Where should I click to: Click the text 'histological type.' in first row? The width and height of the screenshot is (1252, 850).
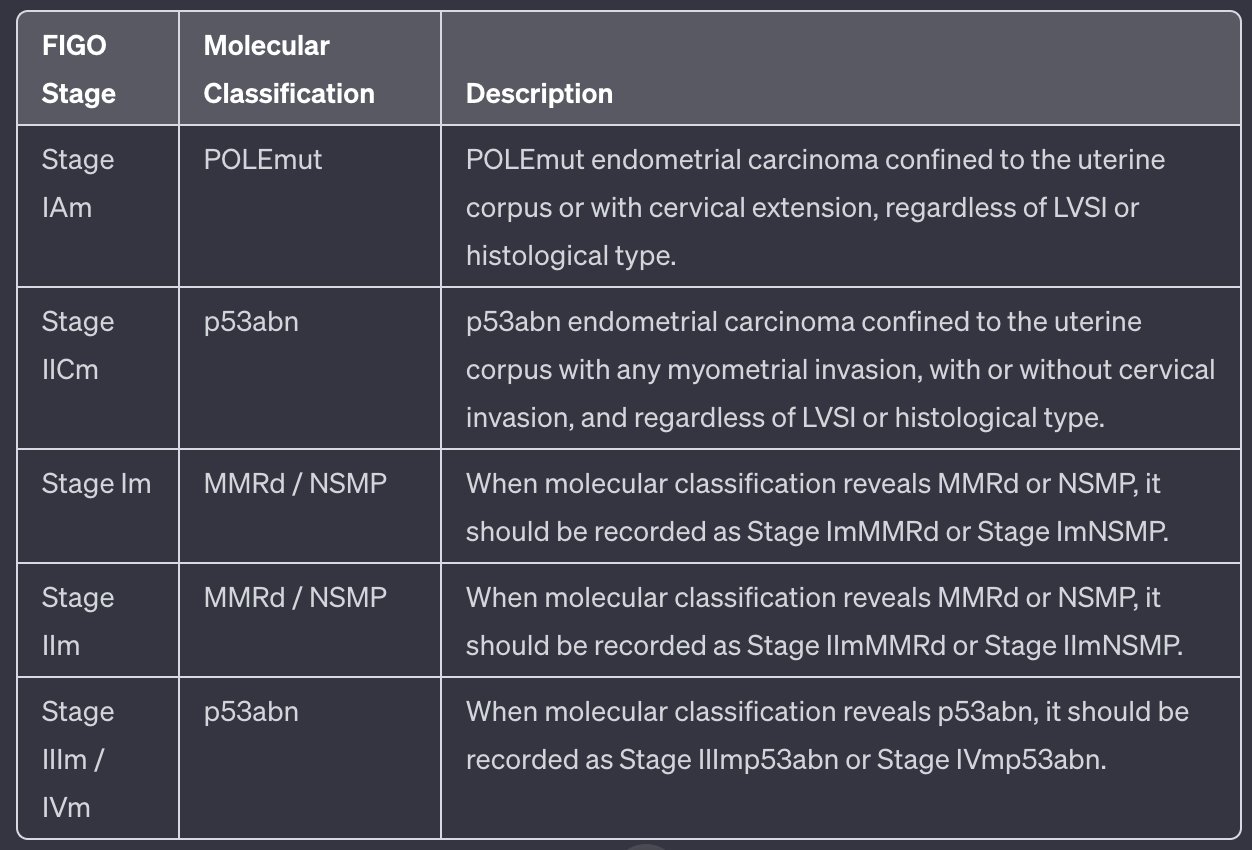571,256
